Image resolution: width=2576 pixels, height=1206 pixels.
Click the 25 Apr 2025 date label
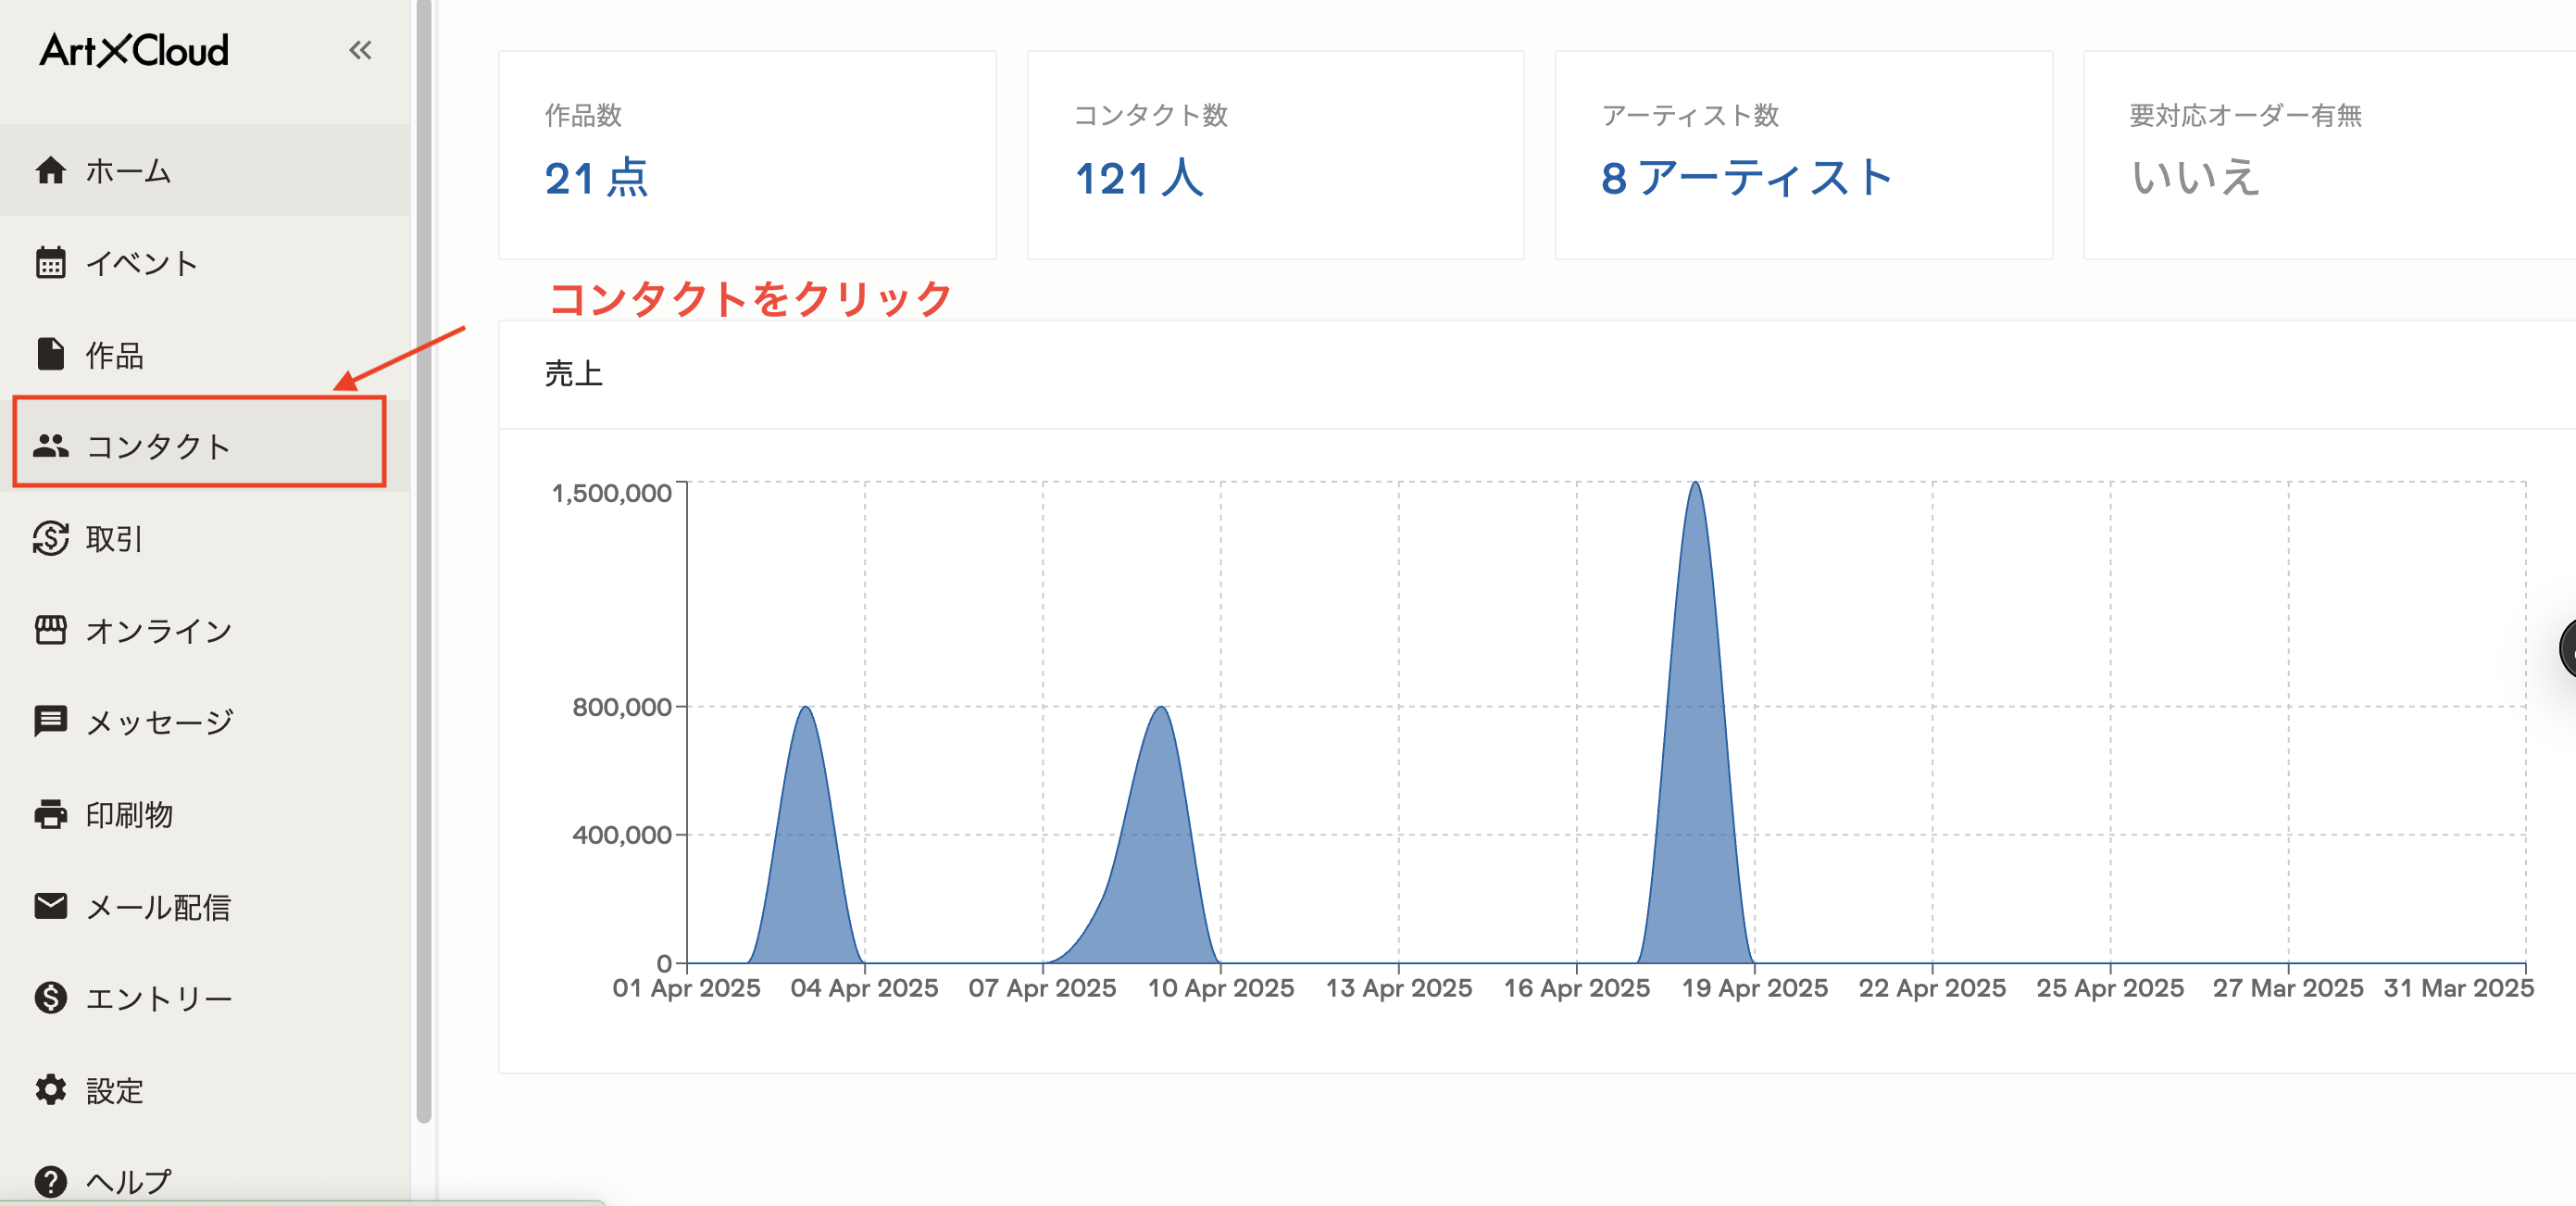[x=2111, y=988]
